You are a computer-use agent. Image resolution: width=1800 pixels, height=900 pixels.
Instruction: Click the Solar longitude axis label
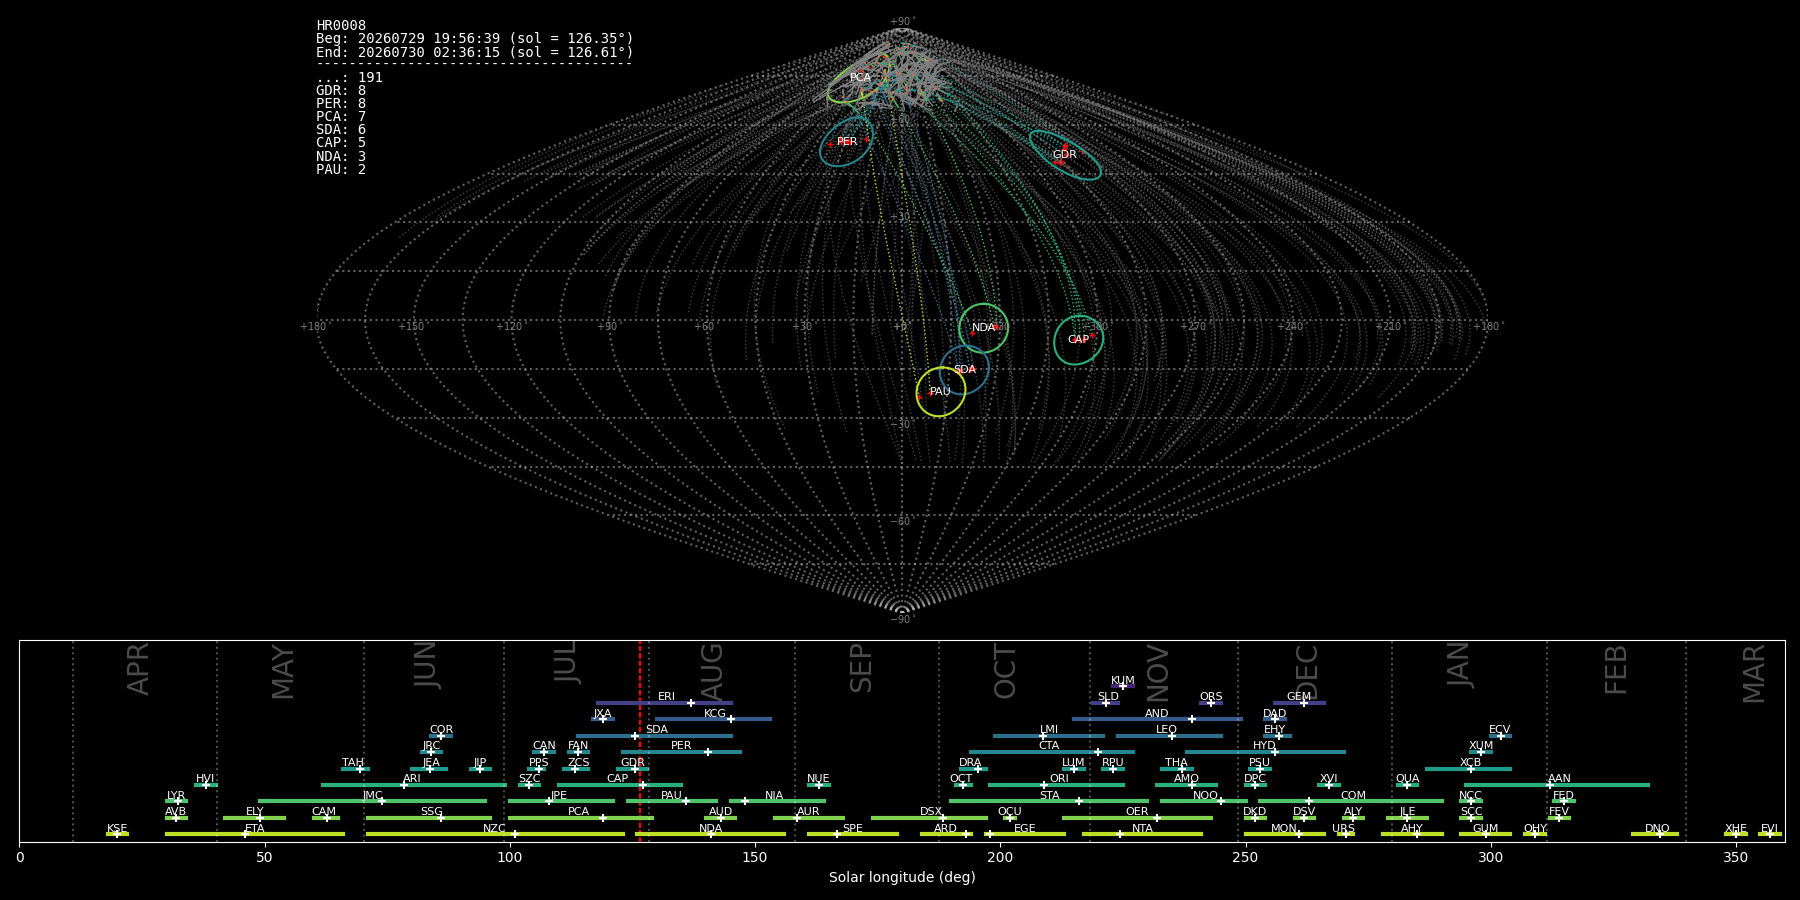tap(902, 877)
